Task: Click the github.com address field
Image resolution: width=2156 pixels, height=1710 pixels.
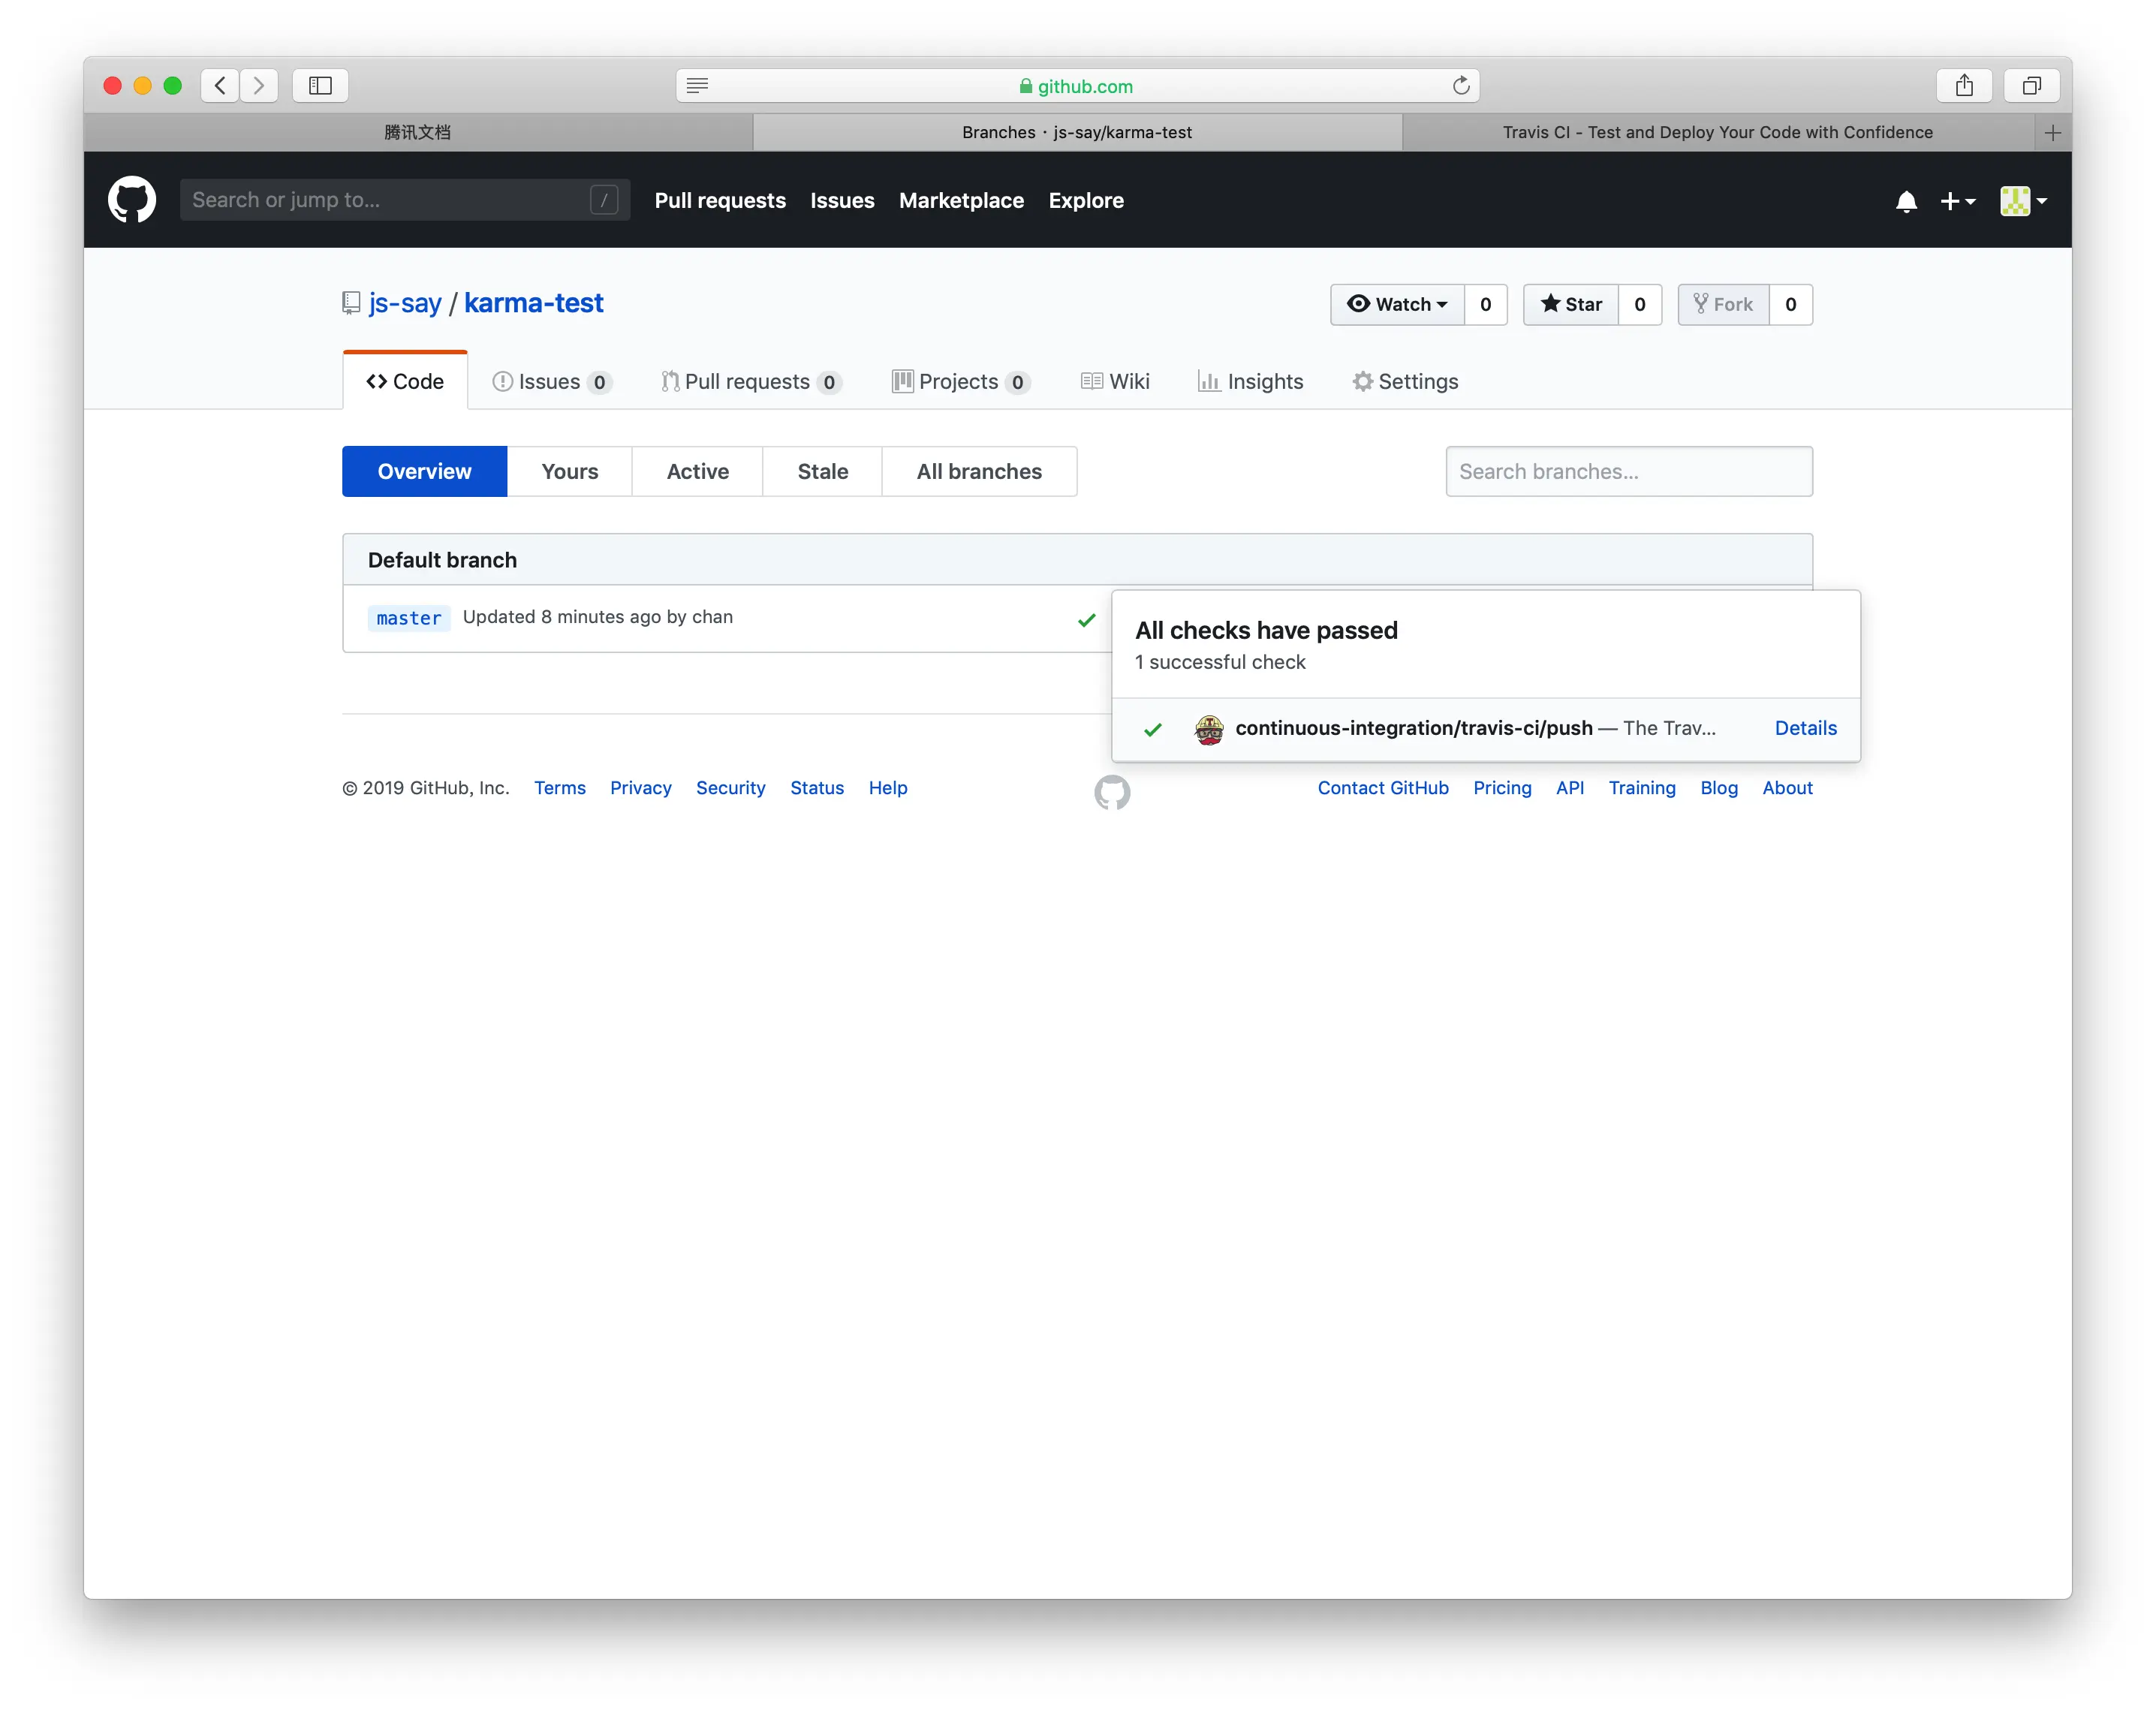Action: [1077, 86]
